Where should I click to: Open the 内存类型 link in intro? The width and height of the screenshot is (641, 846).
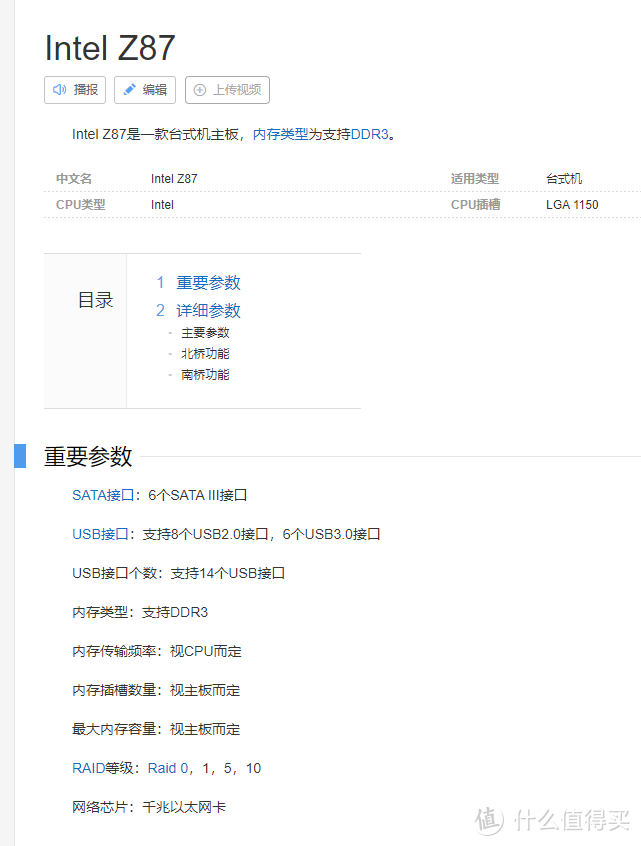coord(280,134)
